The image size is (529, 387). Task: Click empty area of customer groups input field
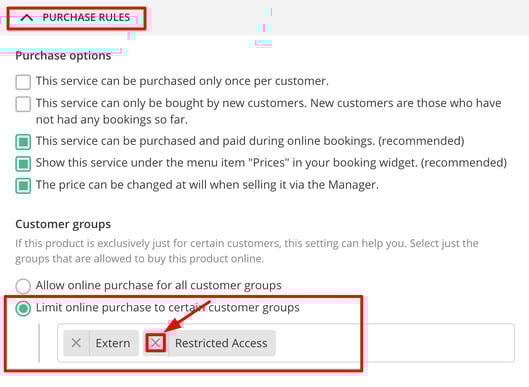[395, 343]
